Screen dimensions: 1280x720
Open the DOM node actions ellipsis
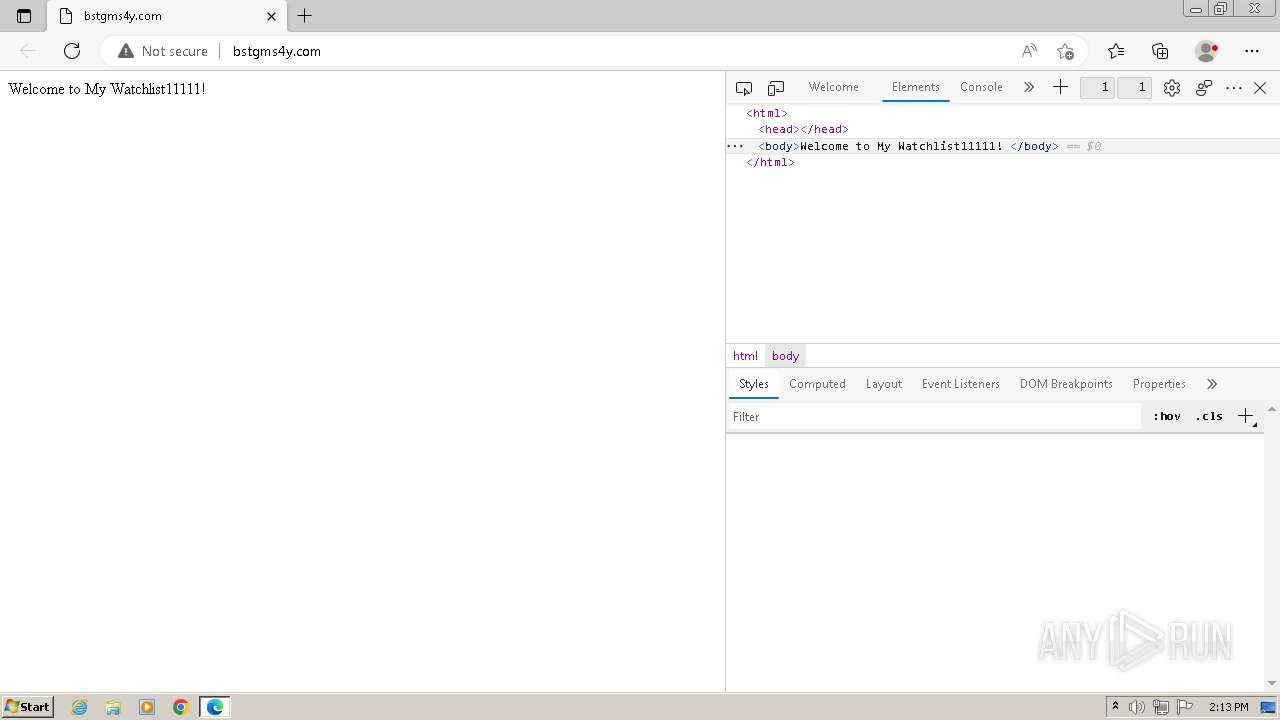point(735,146)
